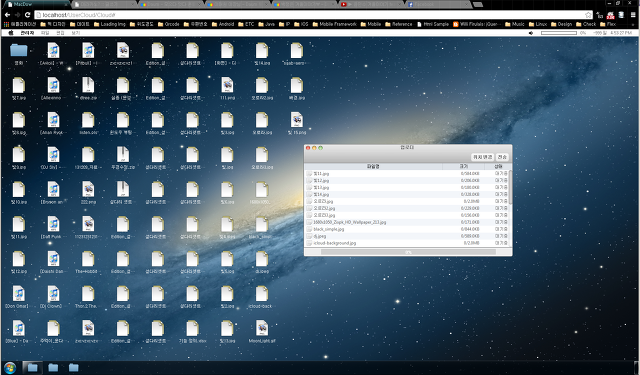Viewport: 640px width, 375px height.
Task: Select the [Pitbull] mp3 file icon
Action: tap(88, 51)
